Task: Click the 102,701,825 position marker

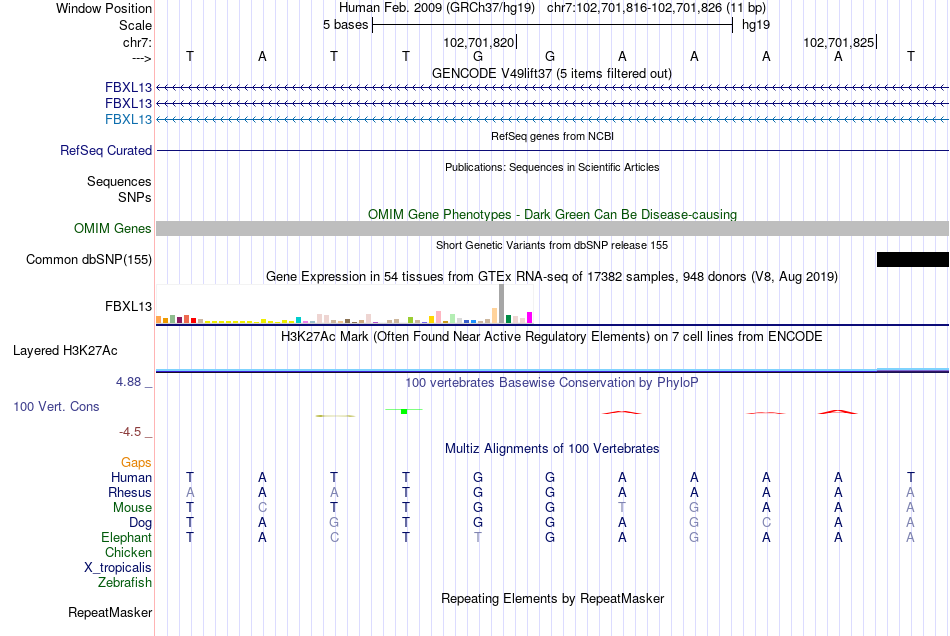Action: tap(839, 42)
